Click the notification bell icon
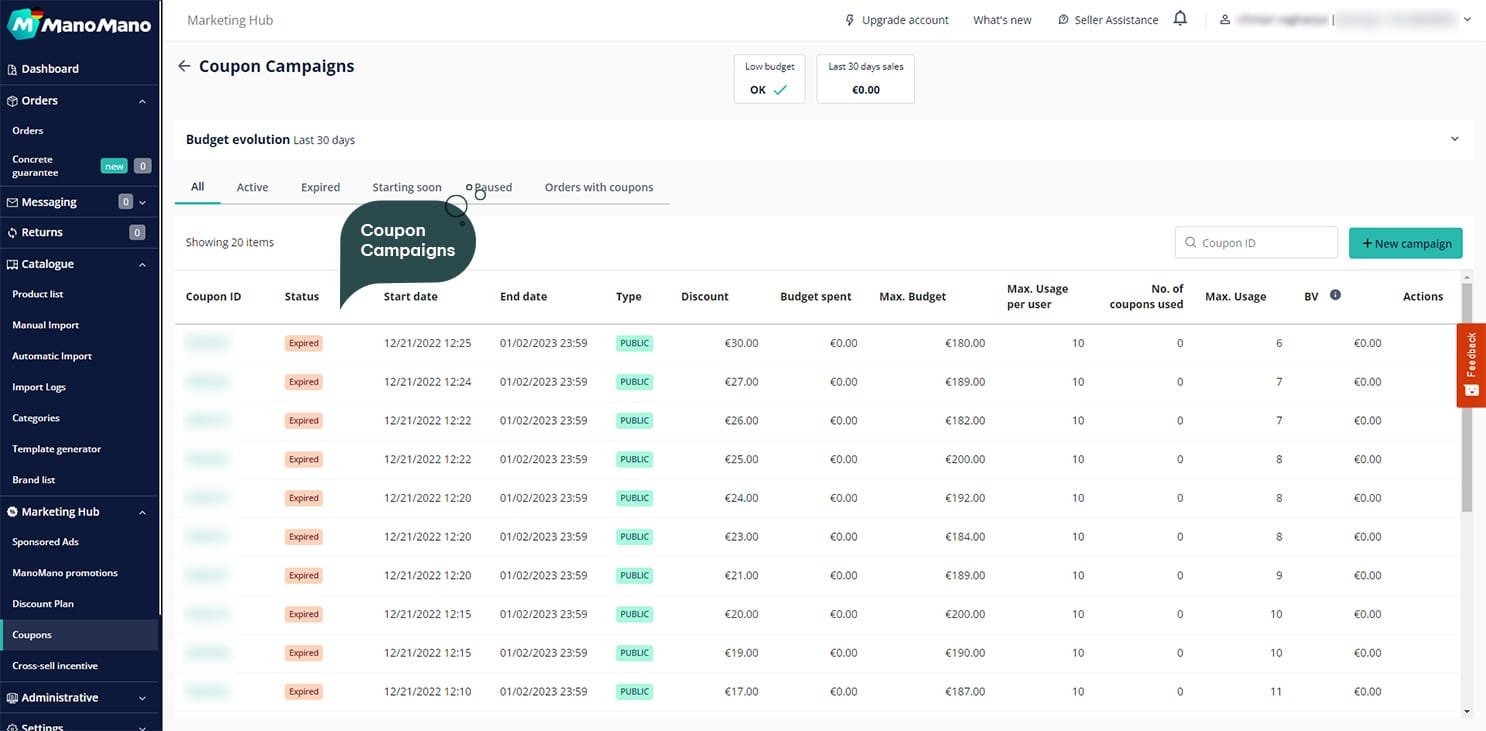The width and height of the screenshot is (1486, 731). coord(1180,19)
